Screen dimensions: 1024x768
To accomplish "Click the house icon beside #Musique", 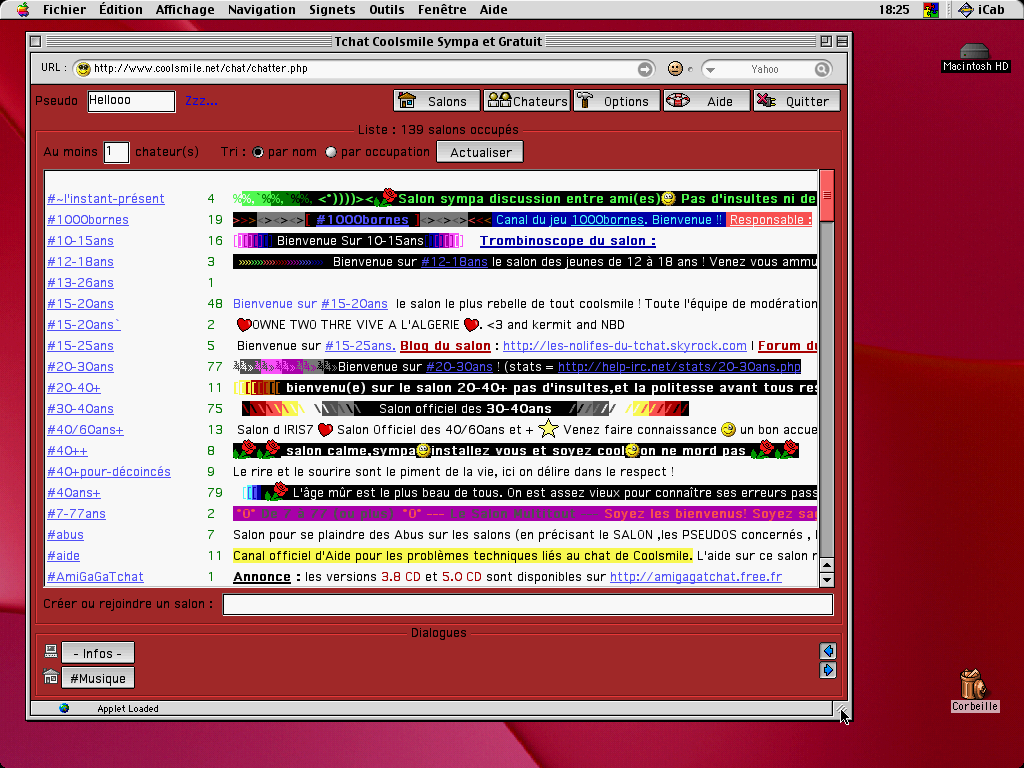I will [x=51, y=677].
